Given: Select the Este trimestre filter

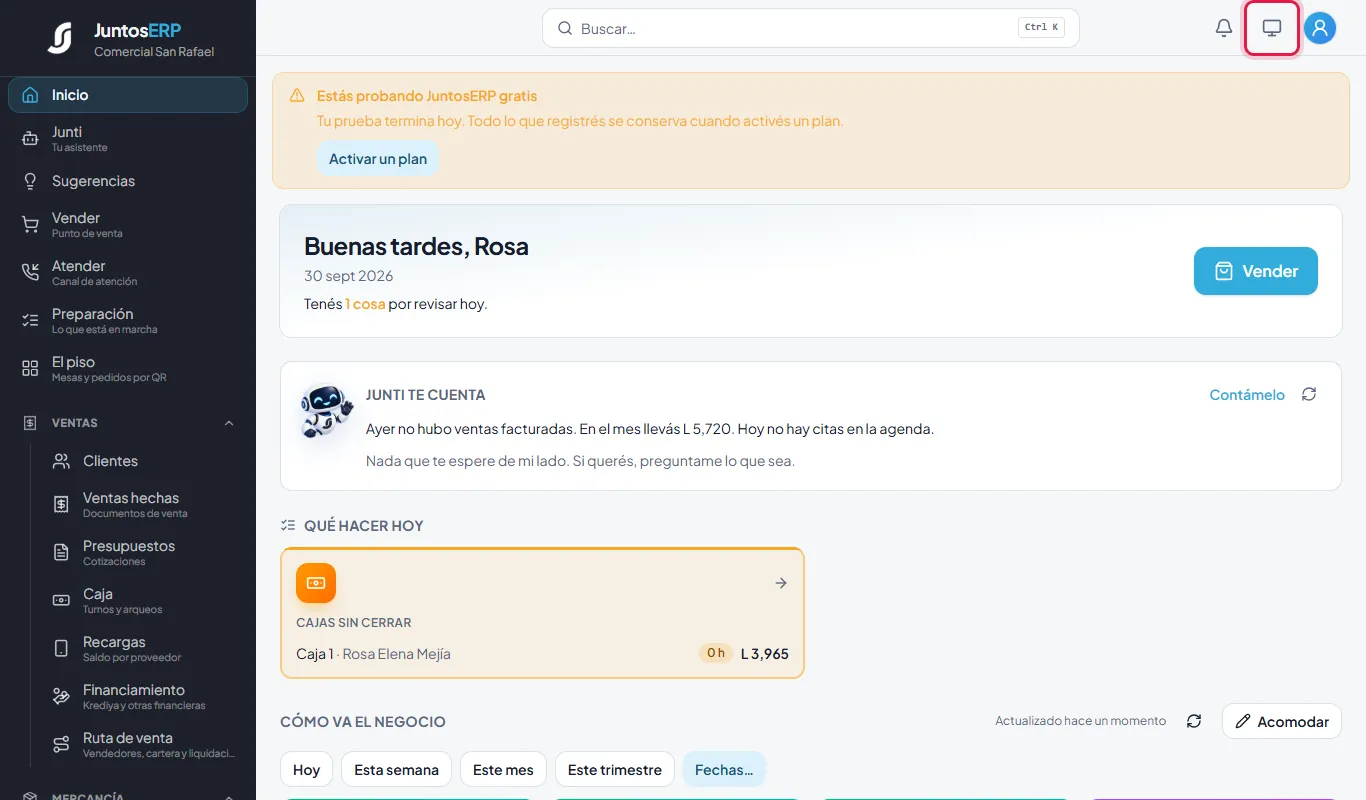Looking at the screenshot, I should point(615,769).
